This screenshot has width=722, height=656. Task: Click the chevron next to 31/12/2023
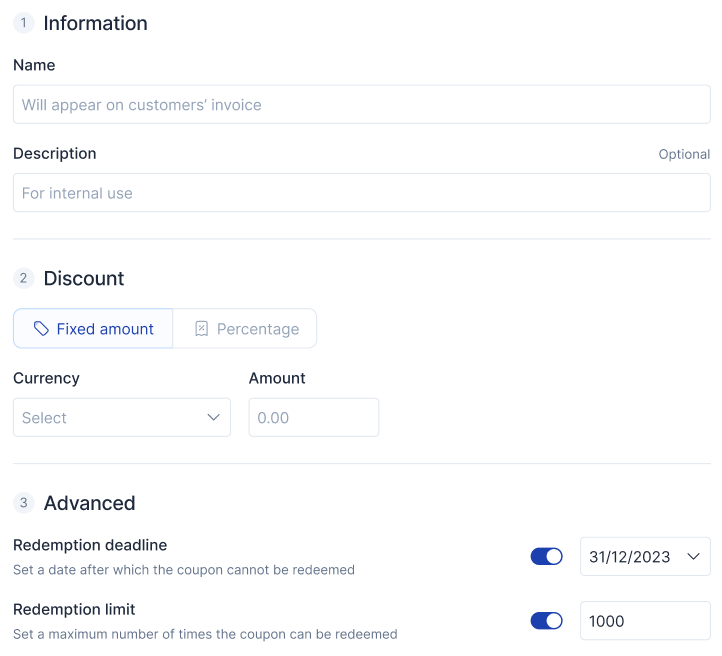(x=693, y=556)
